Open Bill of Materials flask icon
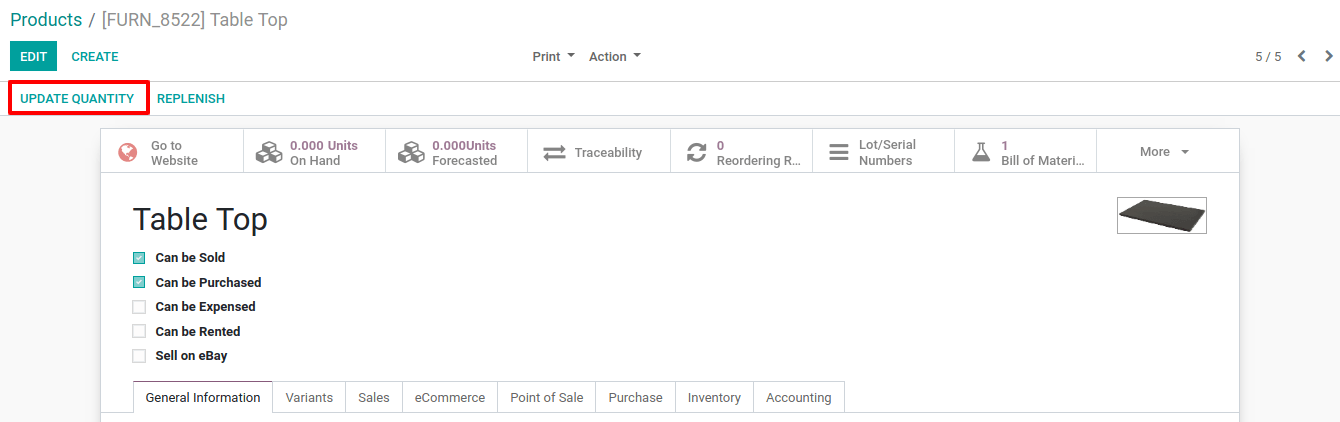 [x=981, y=153]
